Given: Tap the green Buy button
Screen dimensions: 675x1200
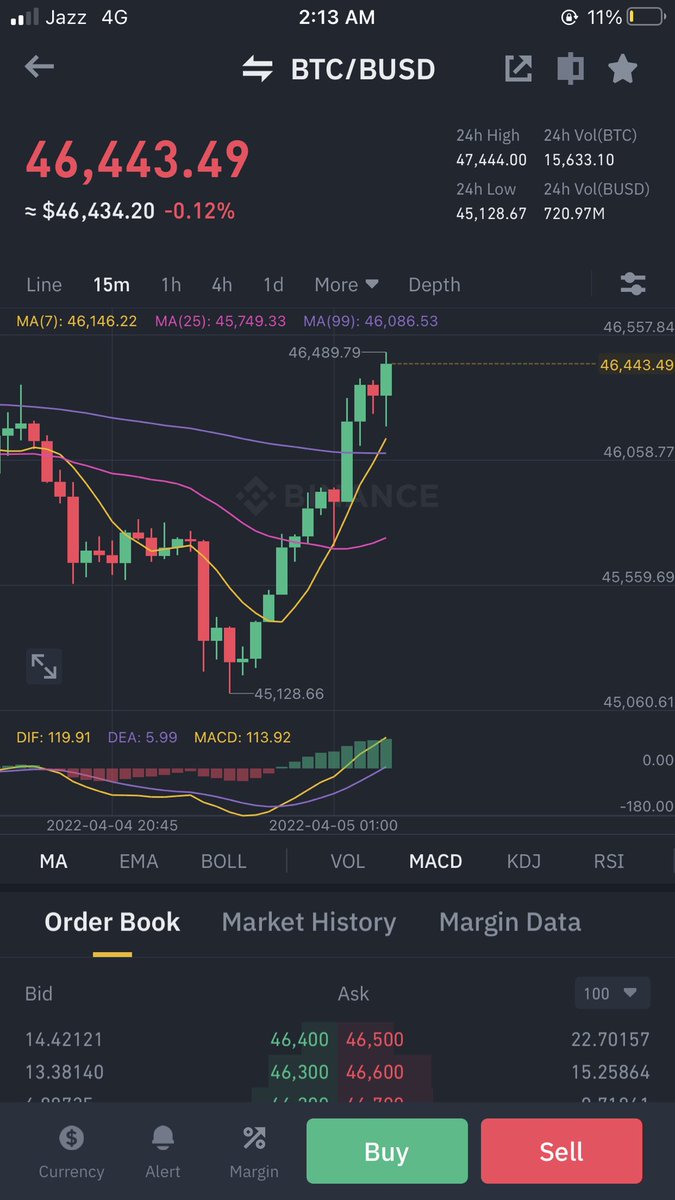Looking at the screenshot, I should [x=387, y=1152].
